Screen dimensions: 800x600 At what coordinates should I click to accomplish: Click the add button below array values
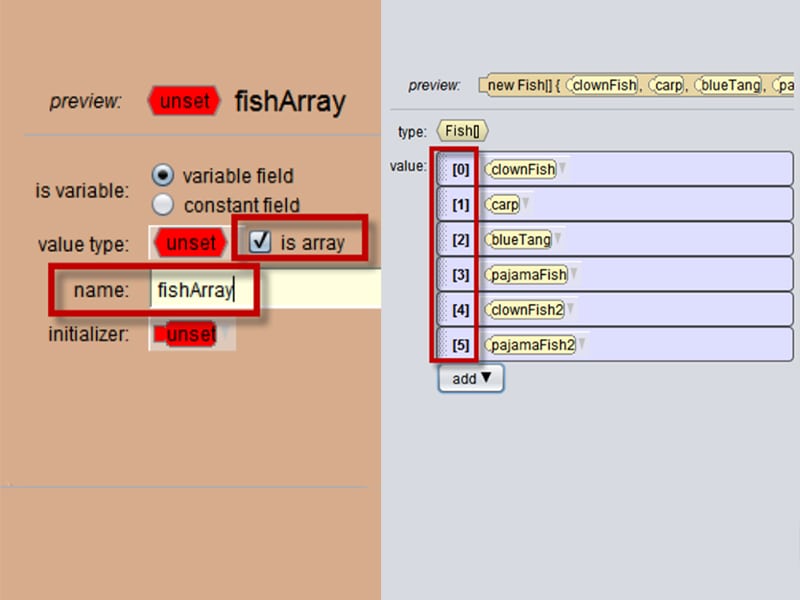coord(471,378)
